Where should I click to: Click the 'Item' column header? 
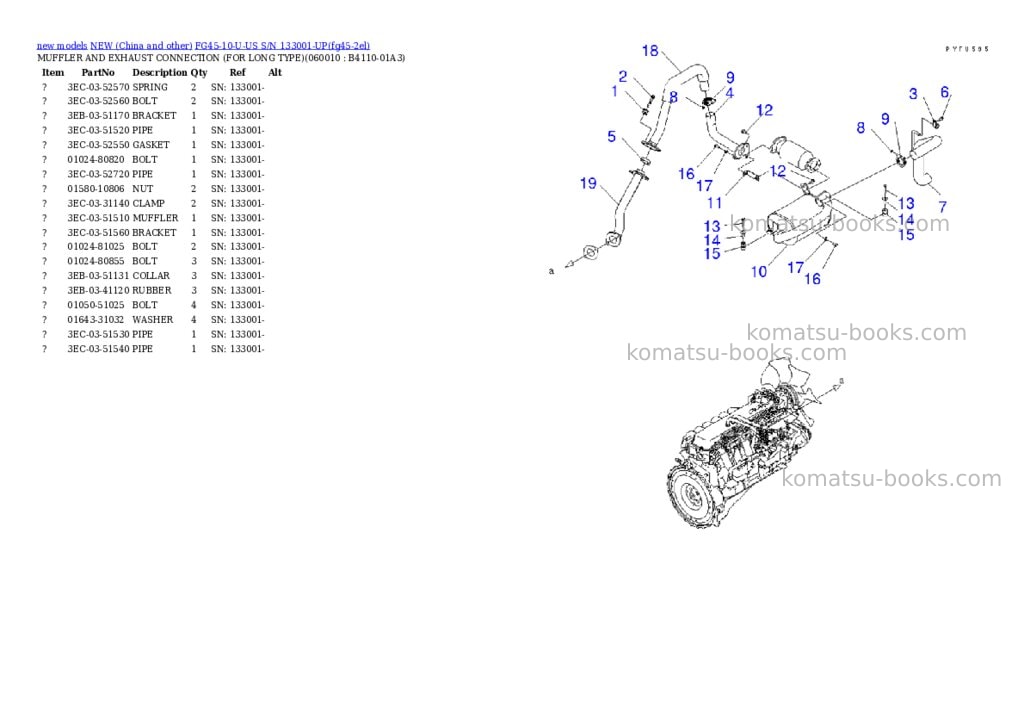(x=53, y=72)
